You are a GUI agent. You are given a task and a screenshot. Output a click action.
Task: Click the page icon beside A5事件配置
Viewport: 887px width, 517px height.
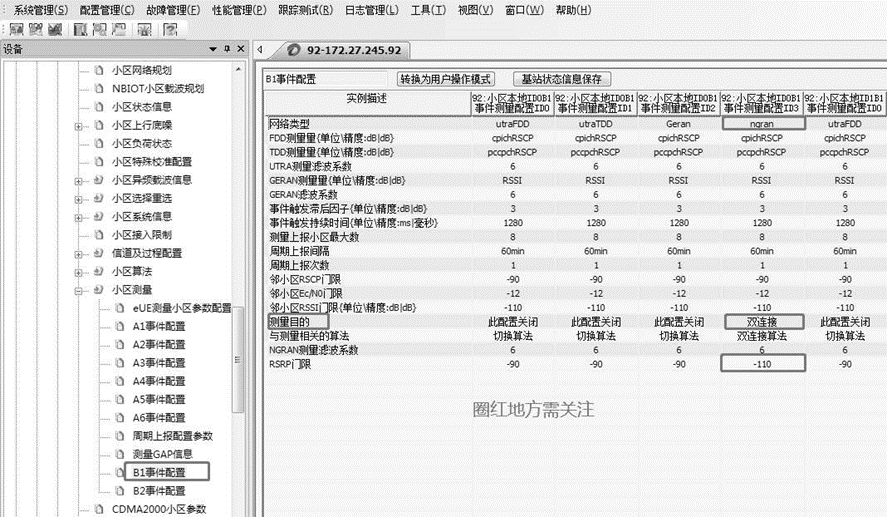[x=120, y=399]
